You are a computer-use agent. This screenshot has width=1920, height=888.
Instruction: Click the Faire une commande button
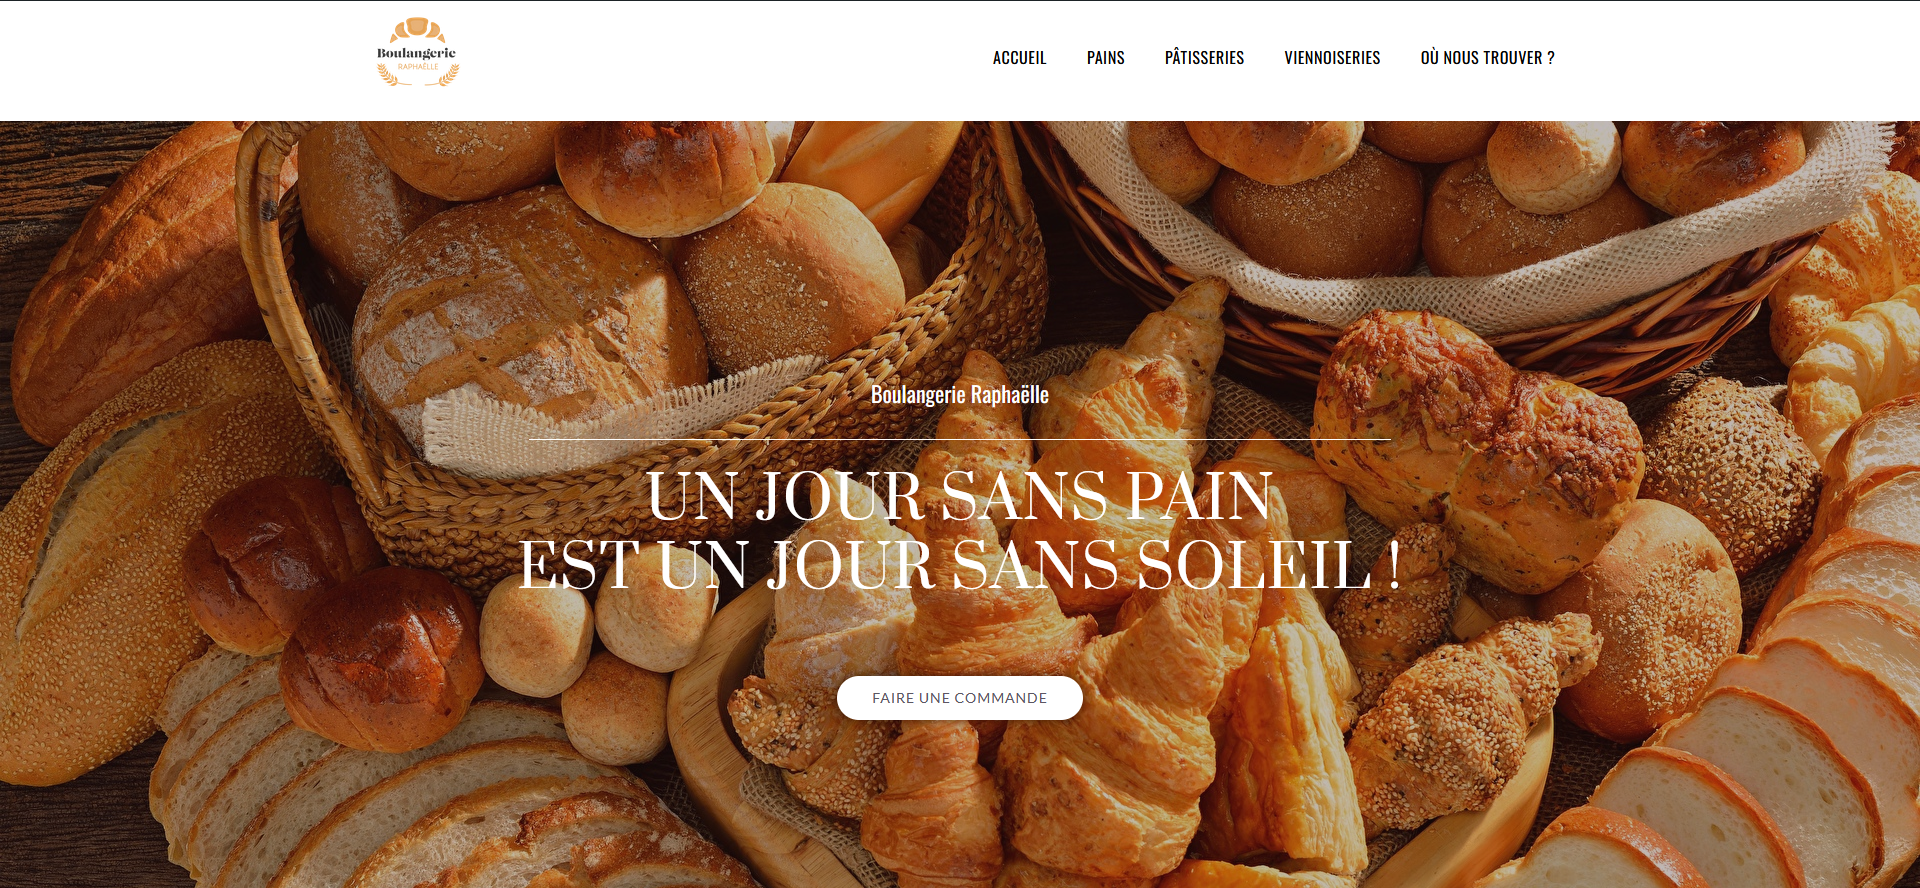pos(960,698)
